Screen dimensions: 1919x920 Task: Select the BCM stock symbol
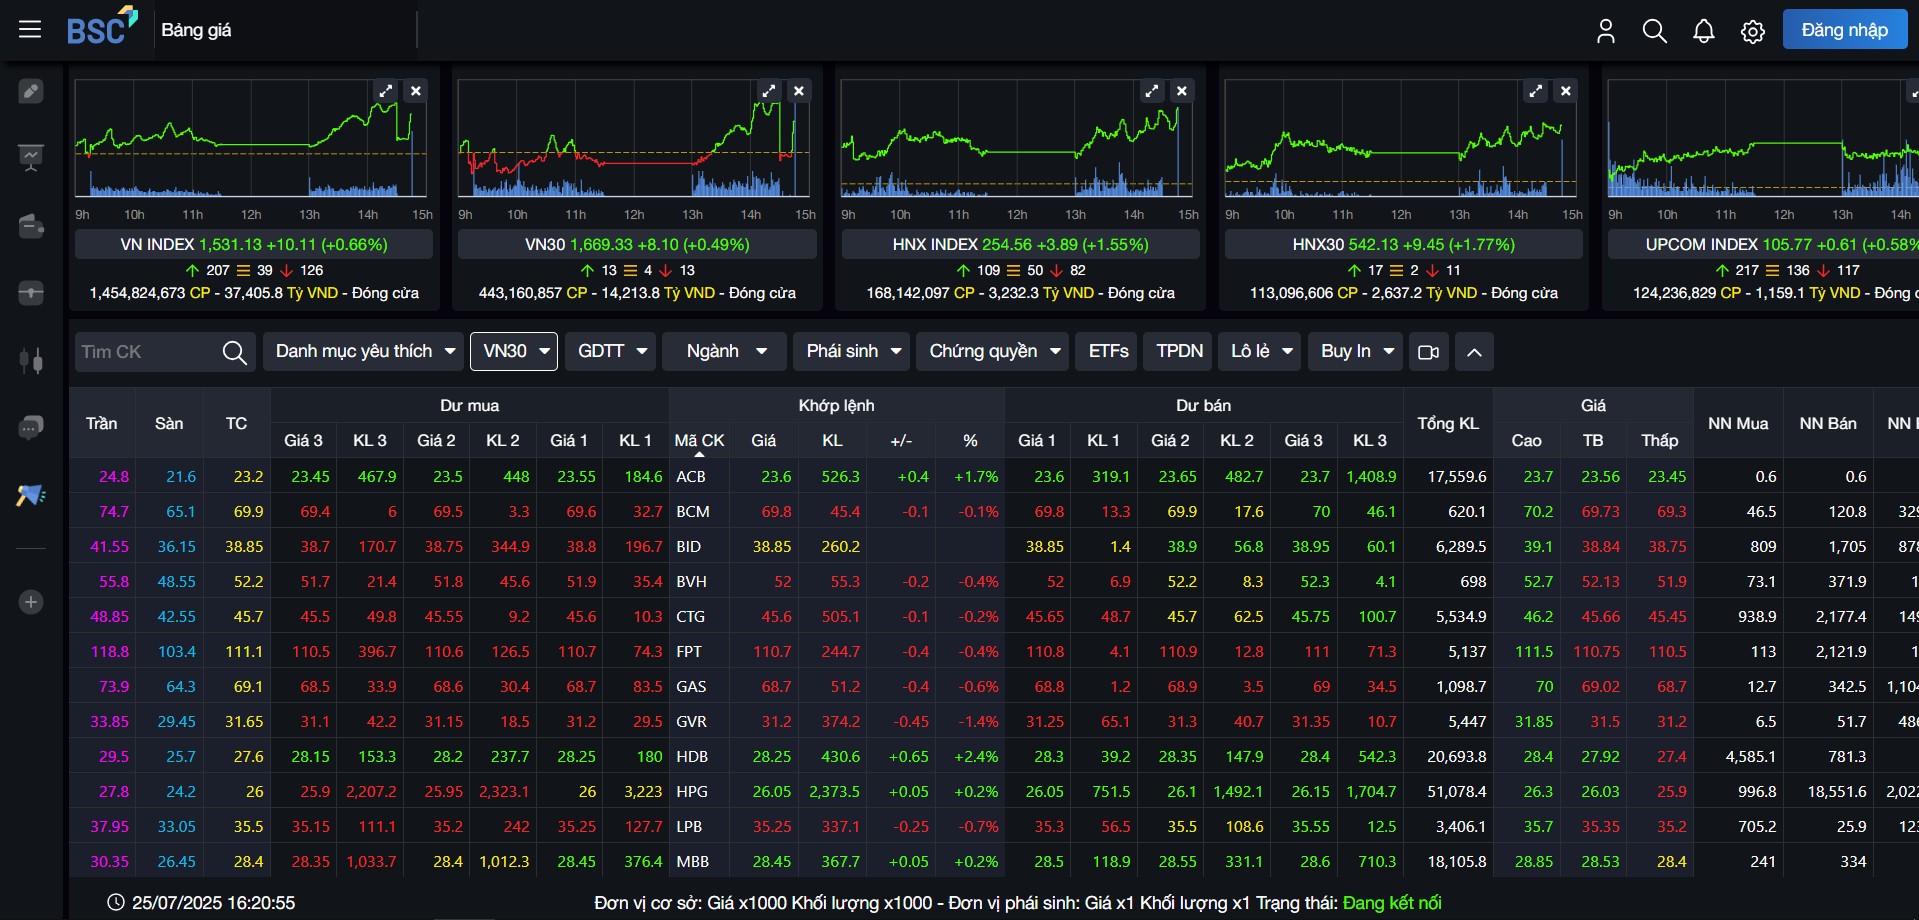click(693, 512)
